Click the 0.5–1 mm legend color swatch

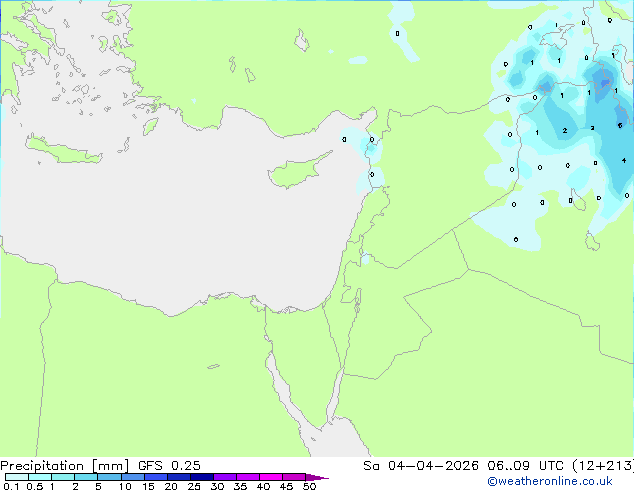coord(40,477)
